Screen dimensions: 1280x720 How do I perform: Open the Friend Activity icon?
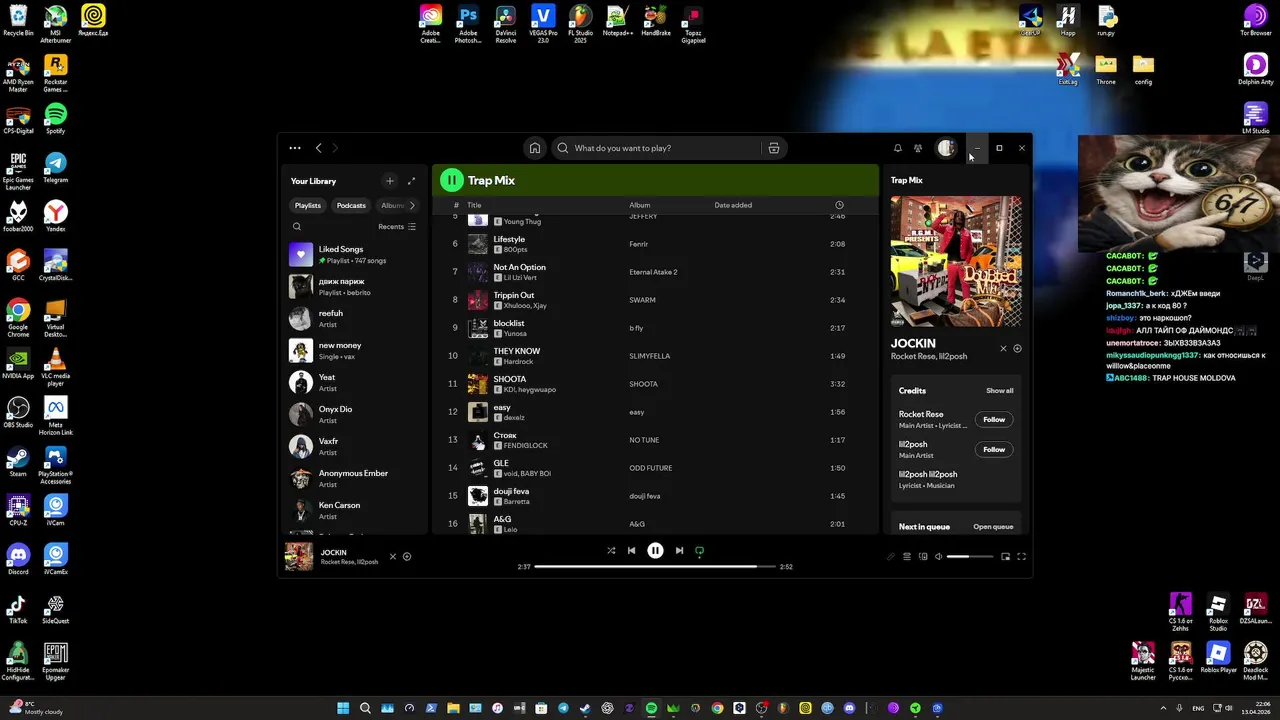tap(918, 148)
